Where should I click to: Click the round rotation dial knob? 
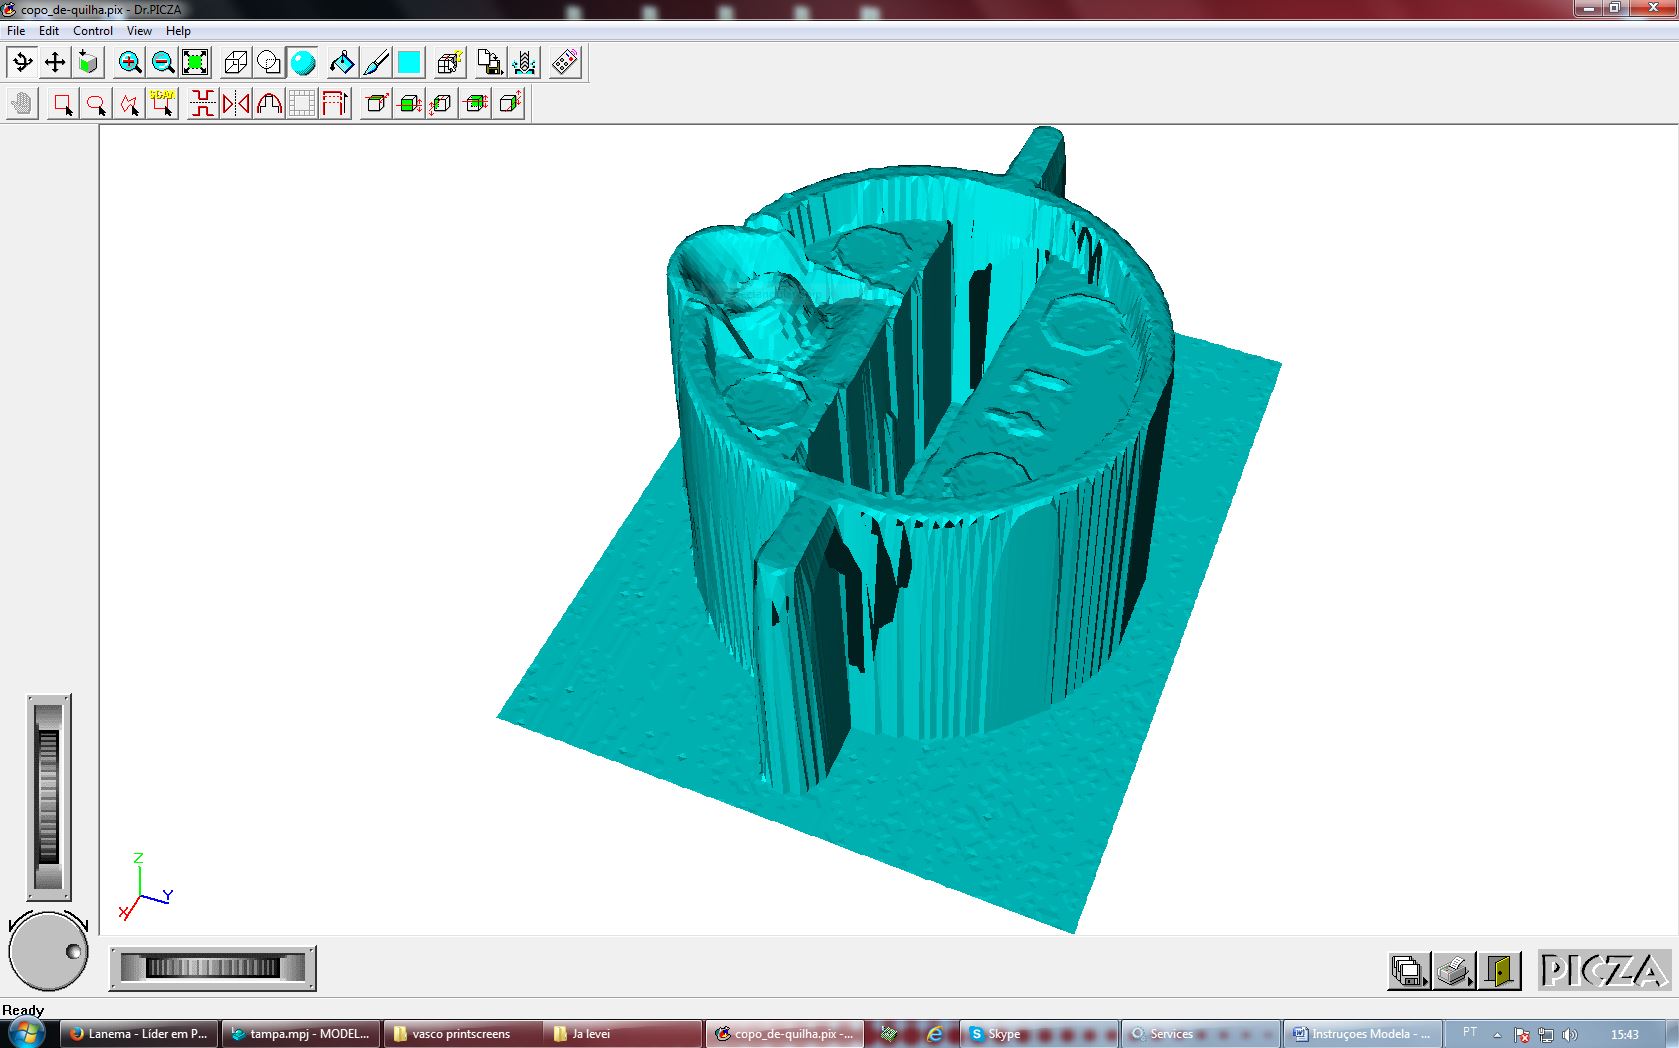48,951
